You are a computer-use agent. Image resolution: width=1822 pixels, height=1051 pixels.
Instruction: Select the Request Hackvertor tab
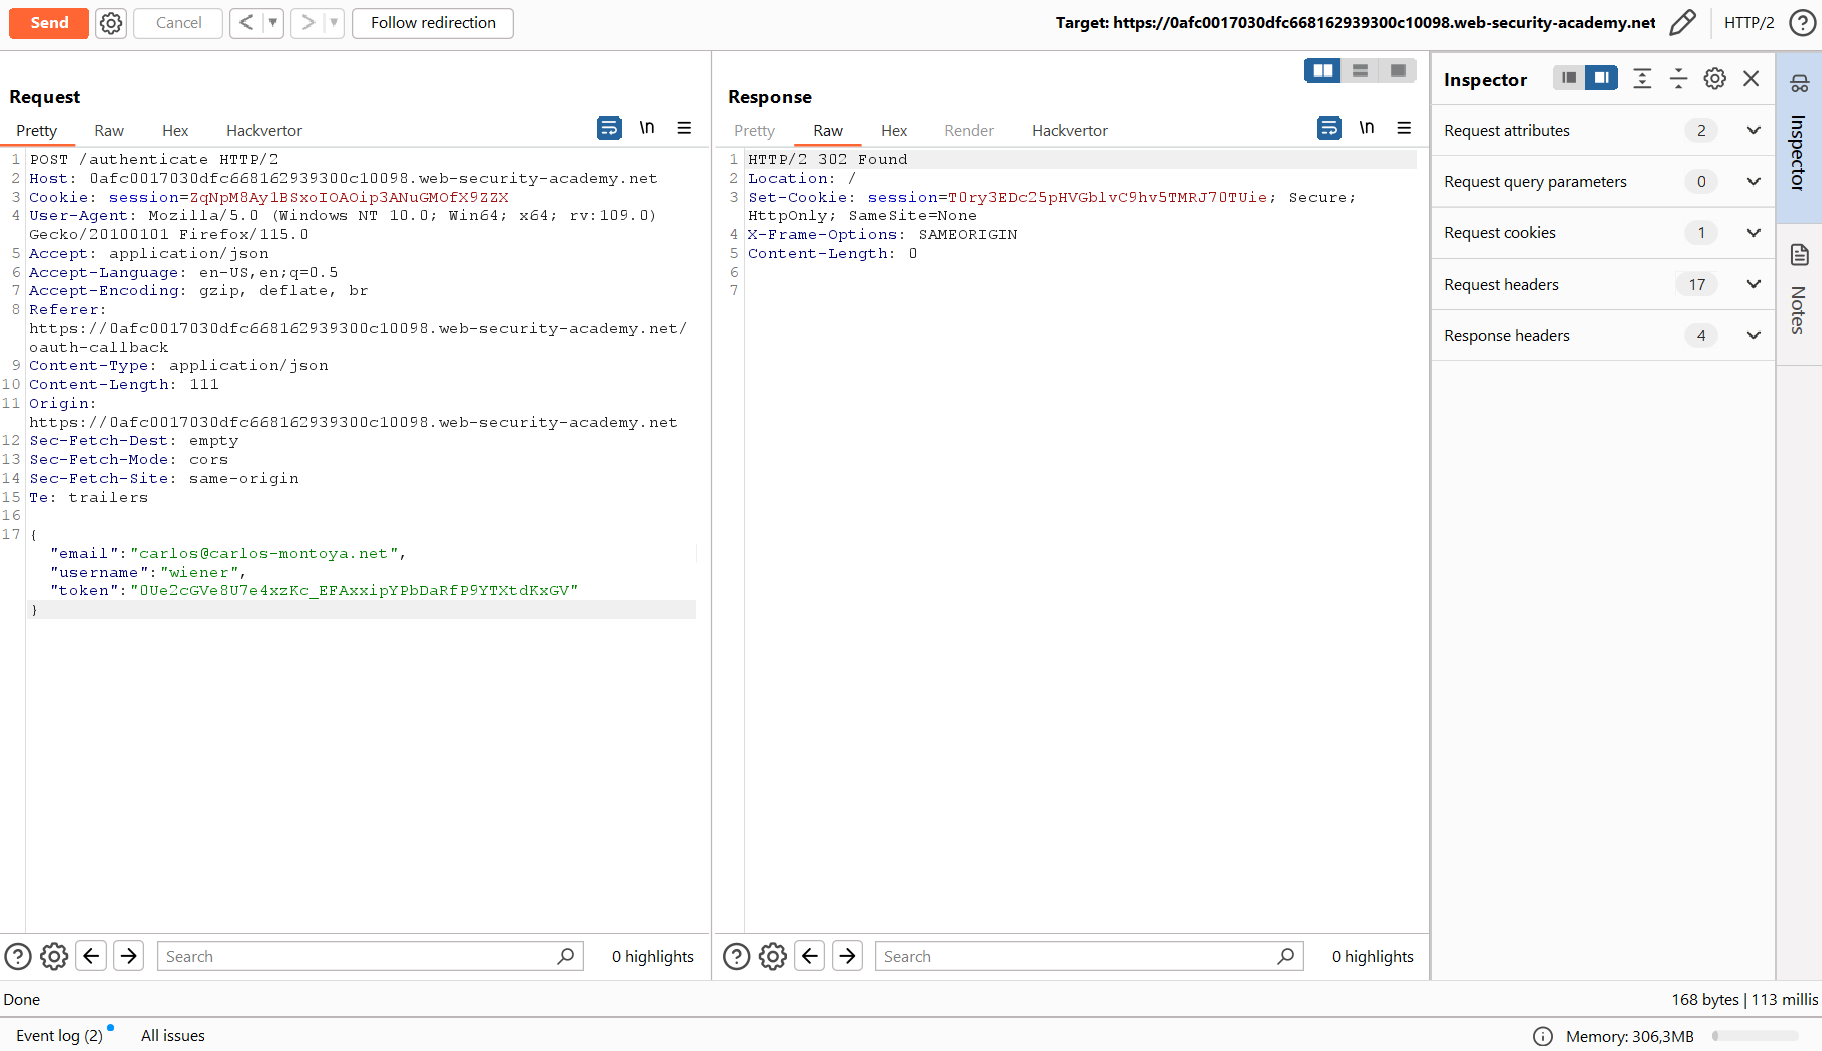point(264,131)
